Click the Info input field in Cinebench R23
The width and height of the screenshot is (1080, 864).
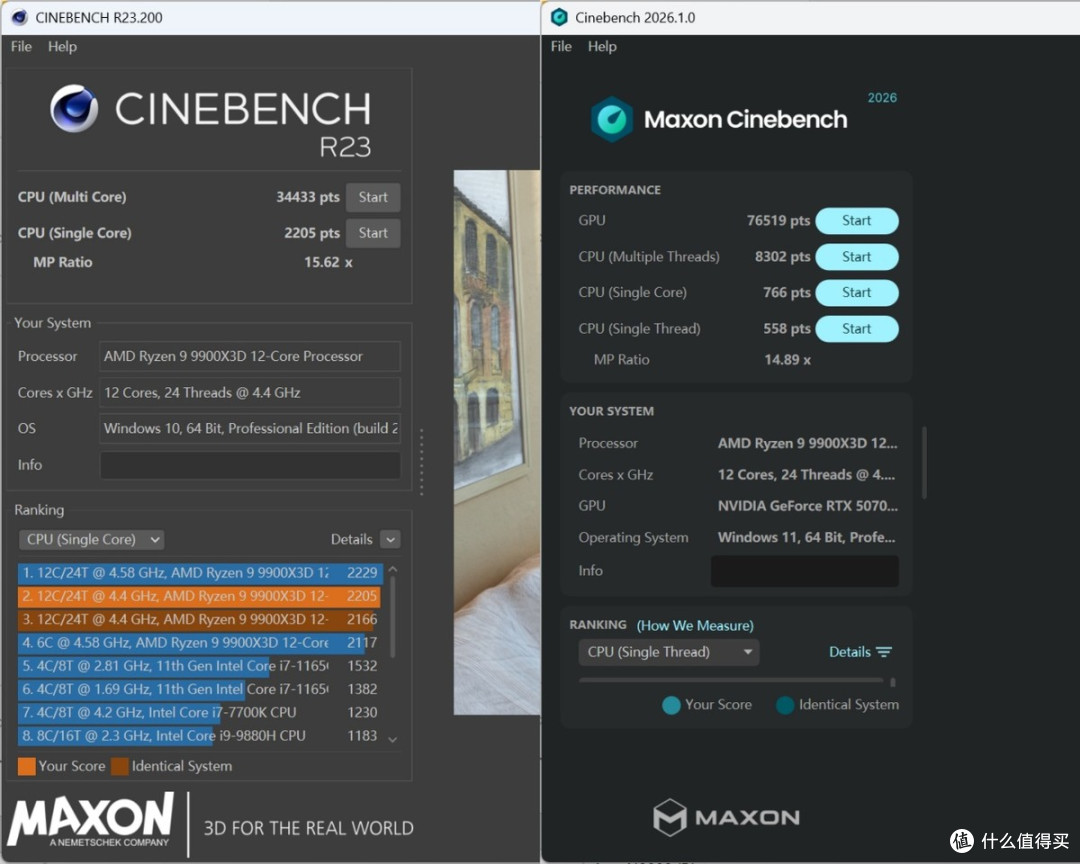[250, 465]
